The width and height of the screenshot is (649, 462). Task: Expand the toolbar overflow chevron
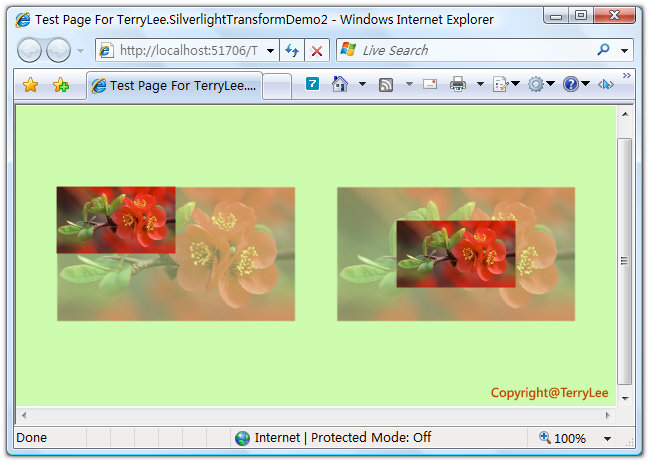coord(627,75)
